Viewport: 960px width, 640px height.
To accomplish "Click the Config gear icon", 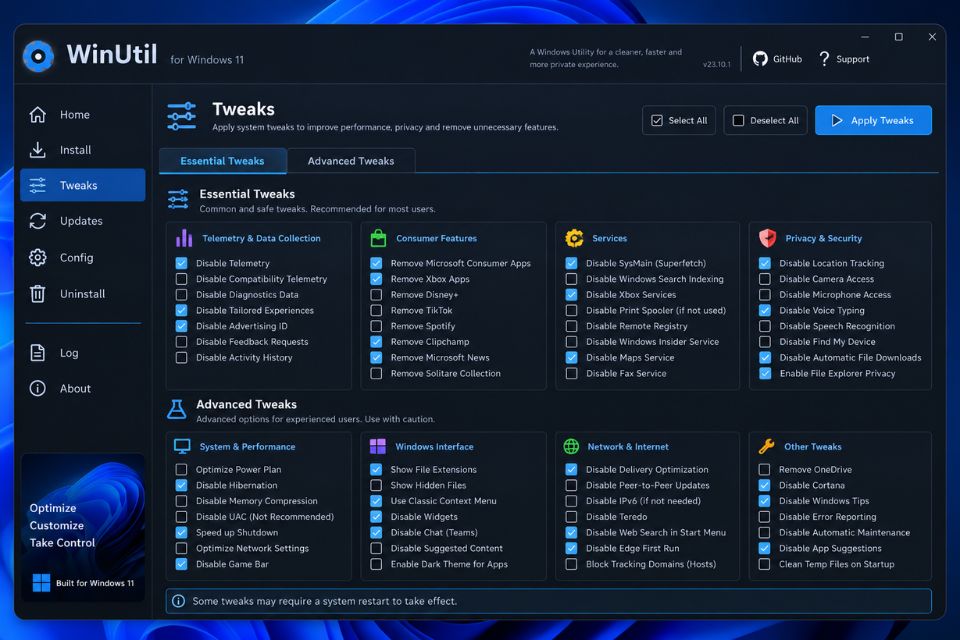I will 38,258.
